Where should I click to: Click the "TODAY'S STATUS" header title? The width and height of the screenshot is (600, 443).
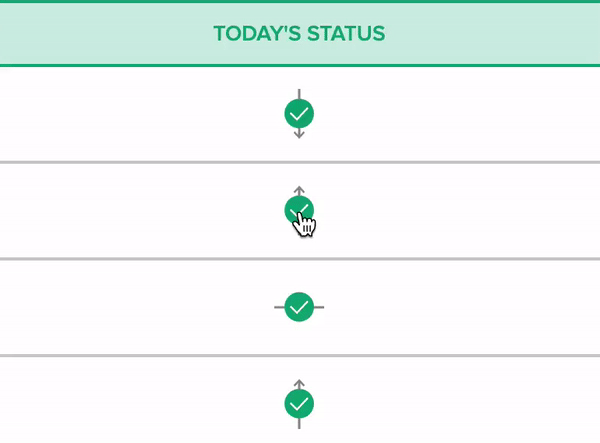point(299,34)
